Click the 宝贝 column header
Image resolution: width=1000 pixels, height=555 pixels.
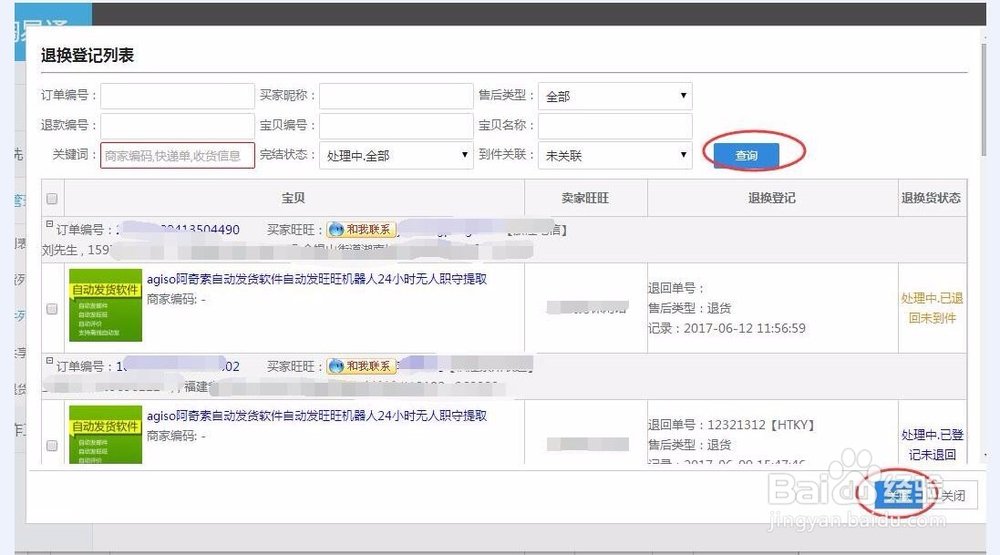coord(293,198)
